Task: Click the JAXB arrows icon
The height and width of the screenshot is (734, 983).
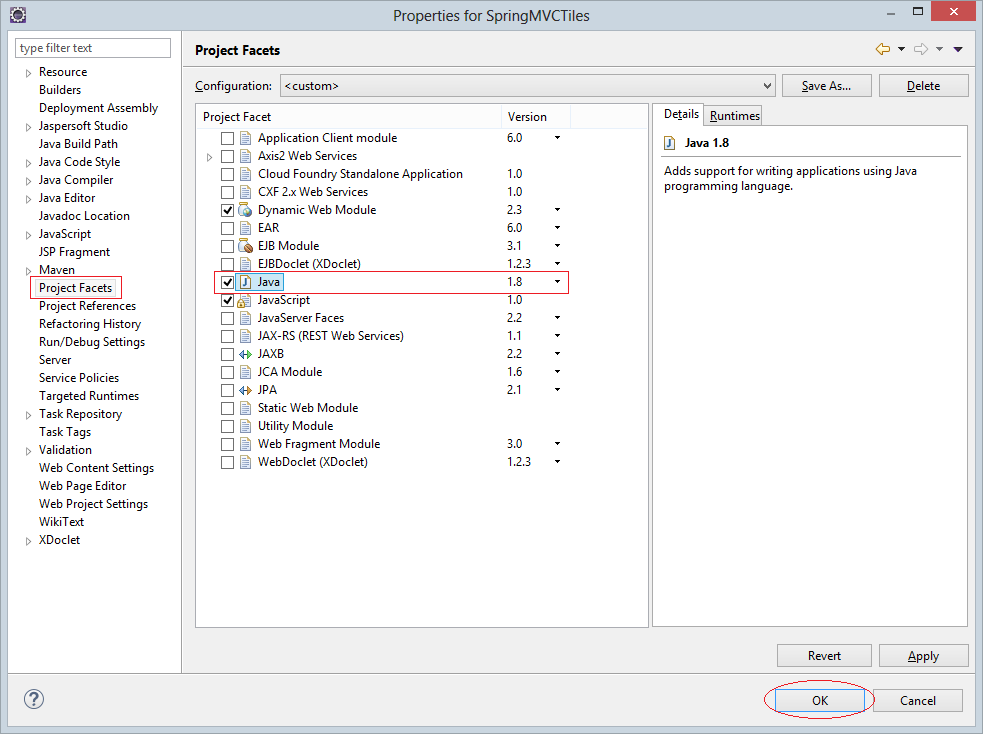Action: [245, 354]
